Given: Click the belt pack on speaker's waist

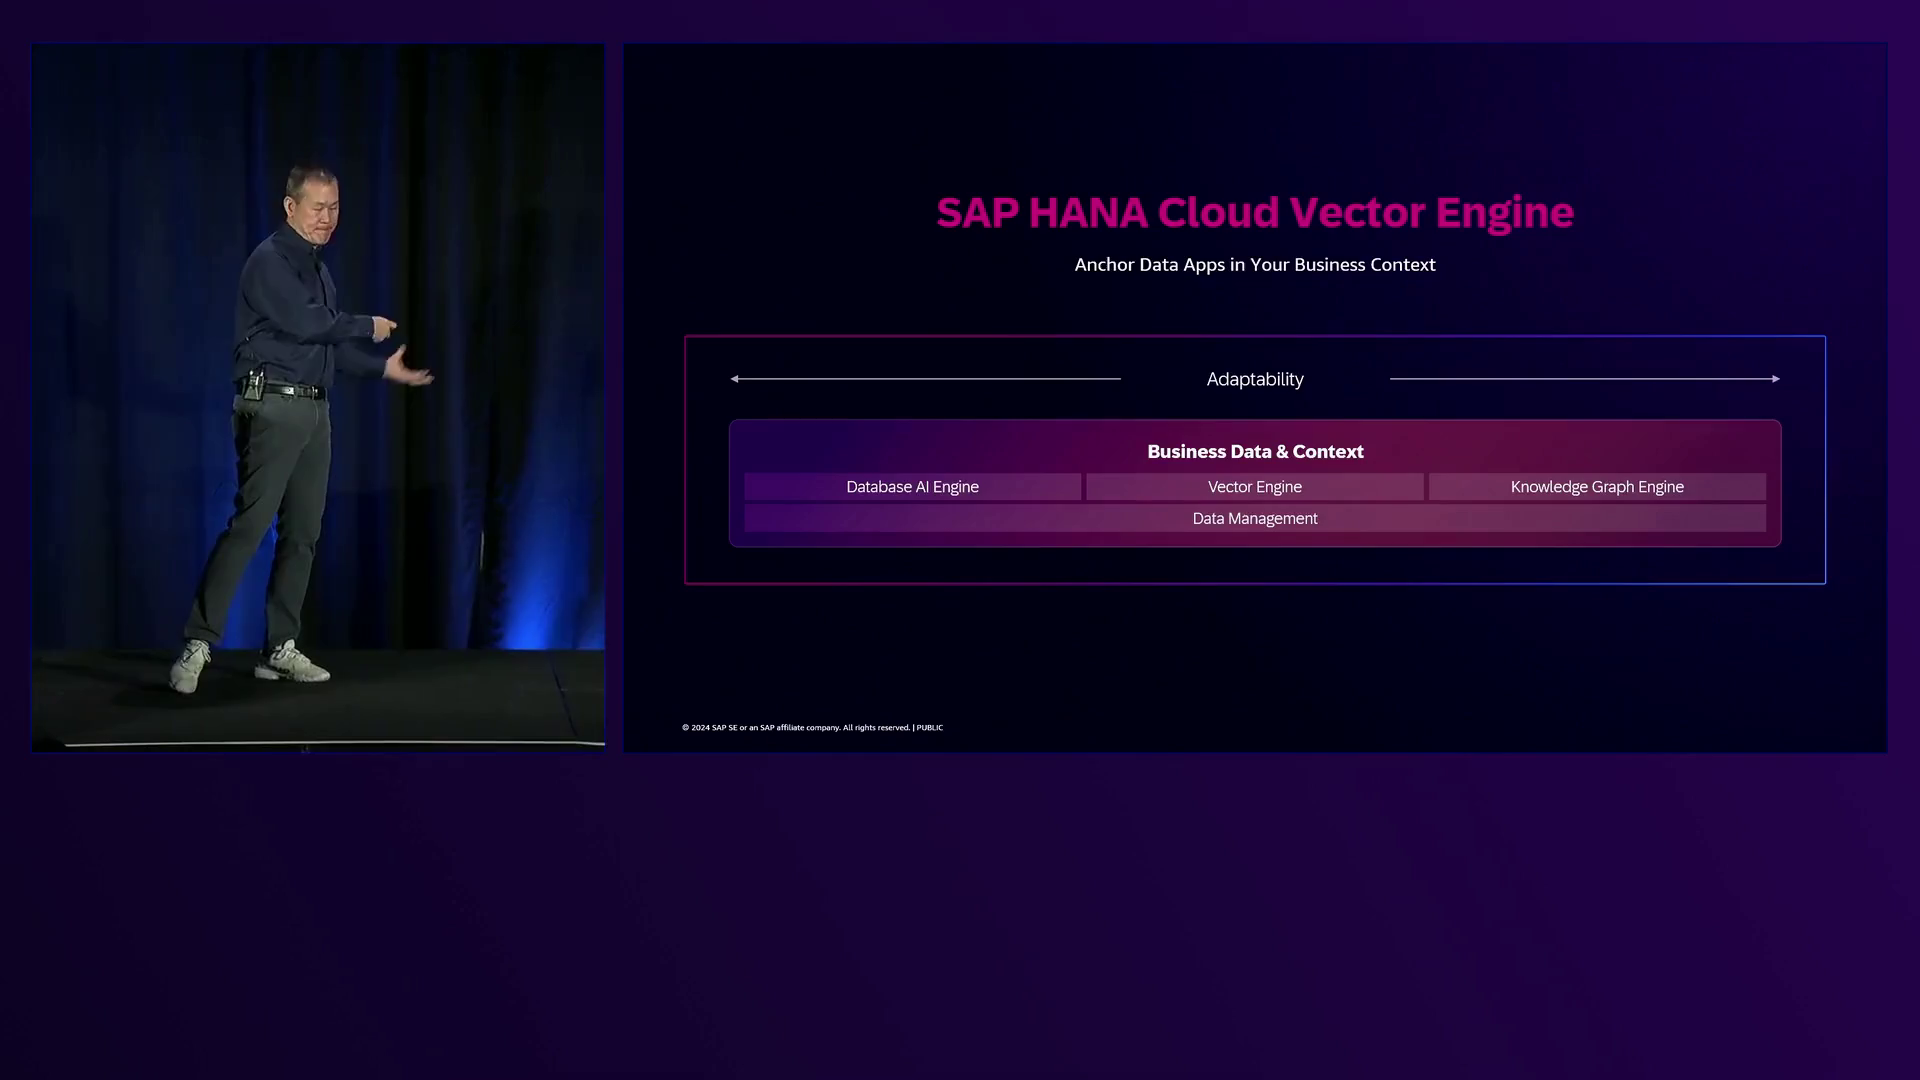Looking at the screenshot, I should (x=254, y=384).
